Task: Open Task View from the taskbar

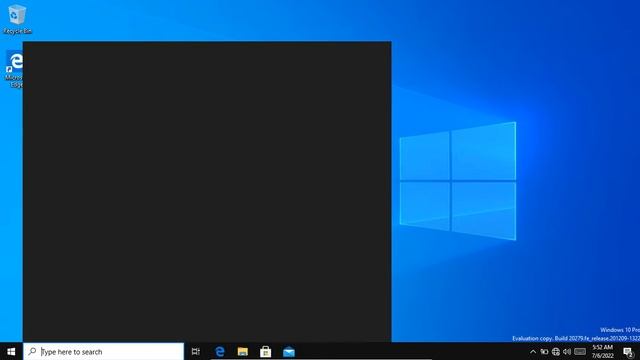Action: tap(196, 351)
